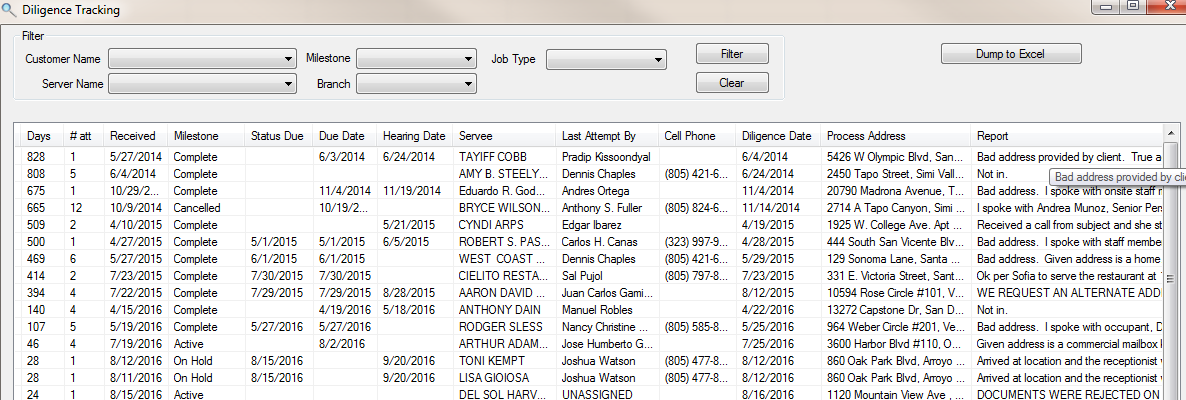Click the Cancelled milestone cell
The height and width of the screenshot is (400, 1186).
point(206,207)
